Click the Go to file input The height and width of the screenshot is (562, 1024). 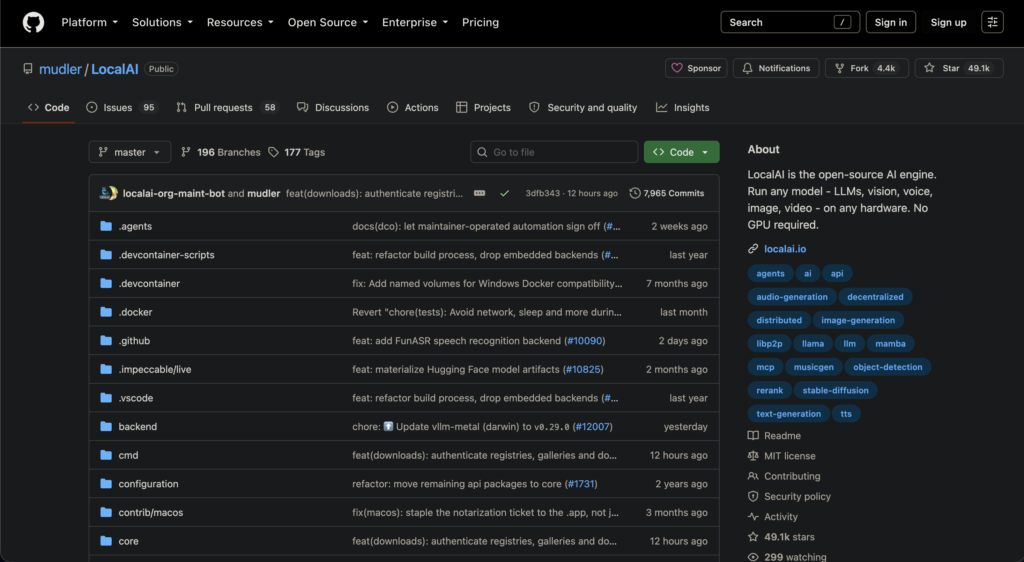click(x=554, y=152)
